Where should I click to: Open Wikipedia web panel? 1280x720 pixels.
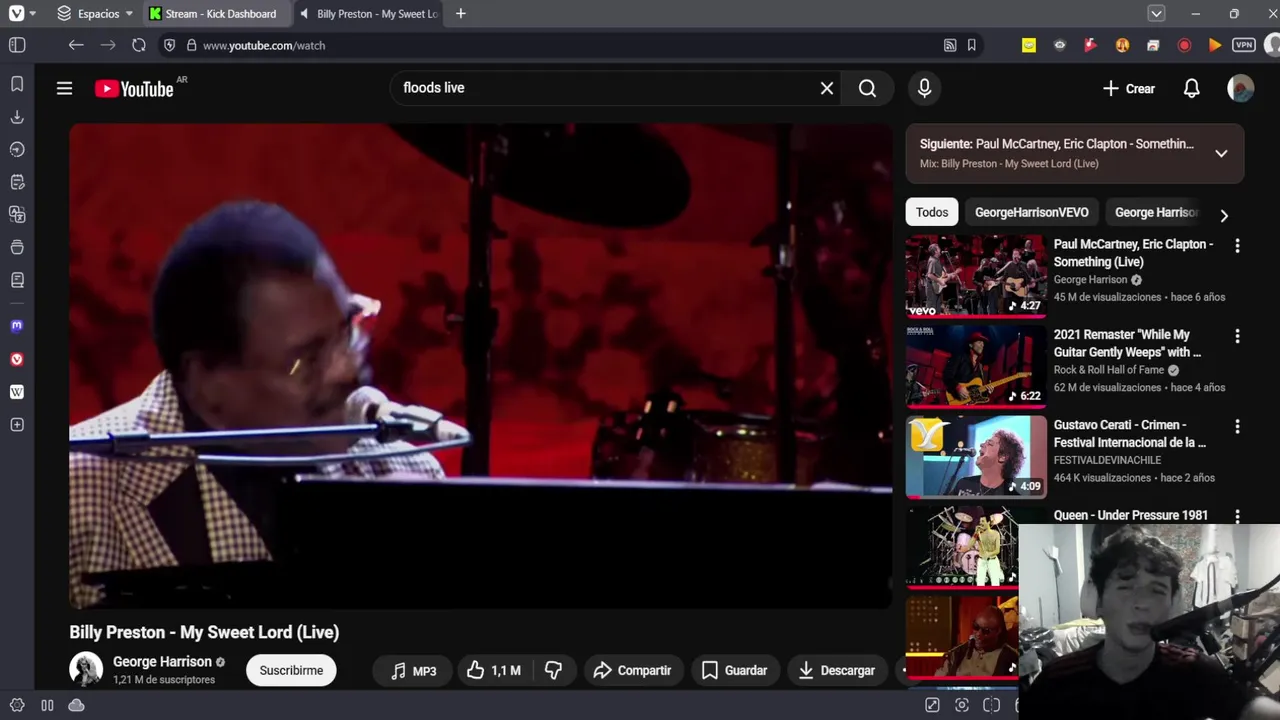tap(17, 392)
